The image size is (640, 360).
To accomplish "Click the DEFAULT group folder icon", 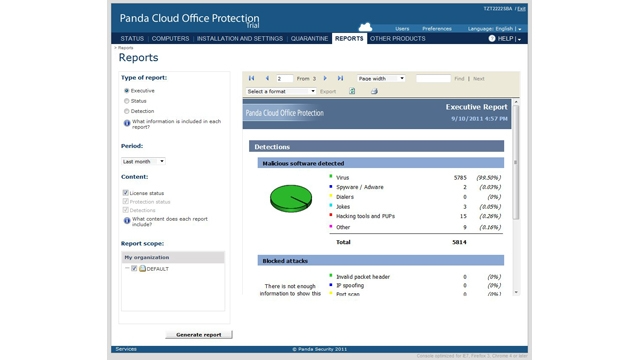I will click(142, 269).
